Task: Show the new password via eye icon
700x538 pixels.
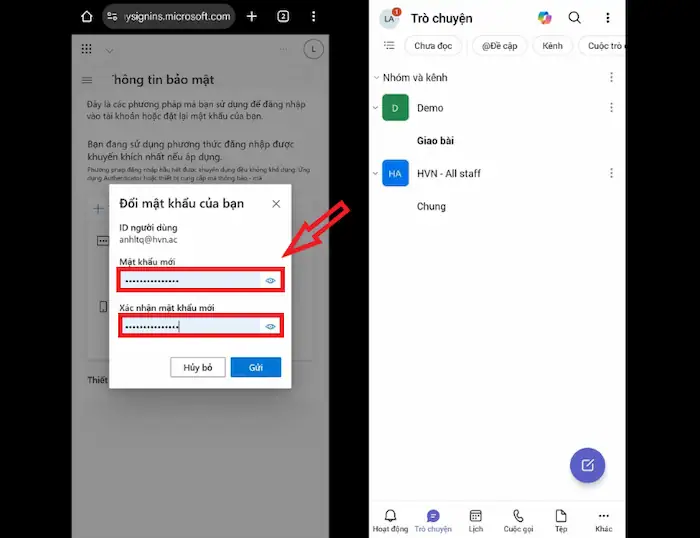Action: click(x=270, y=281)
